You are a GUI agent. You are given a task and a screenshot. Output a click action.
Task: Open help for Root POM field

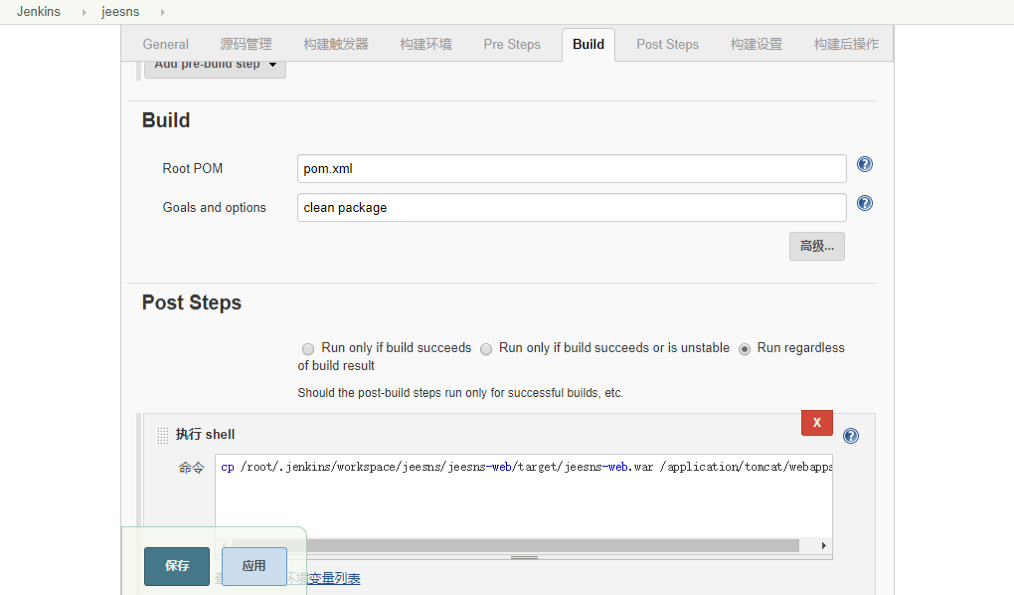pos(864,164)
